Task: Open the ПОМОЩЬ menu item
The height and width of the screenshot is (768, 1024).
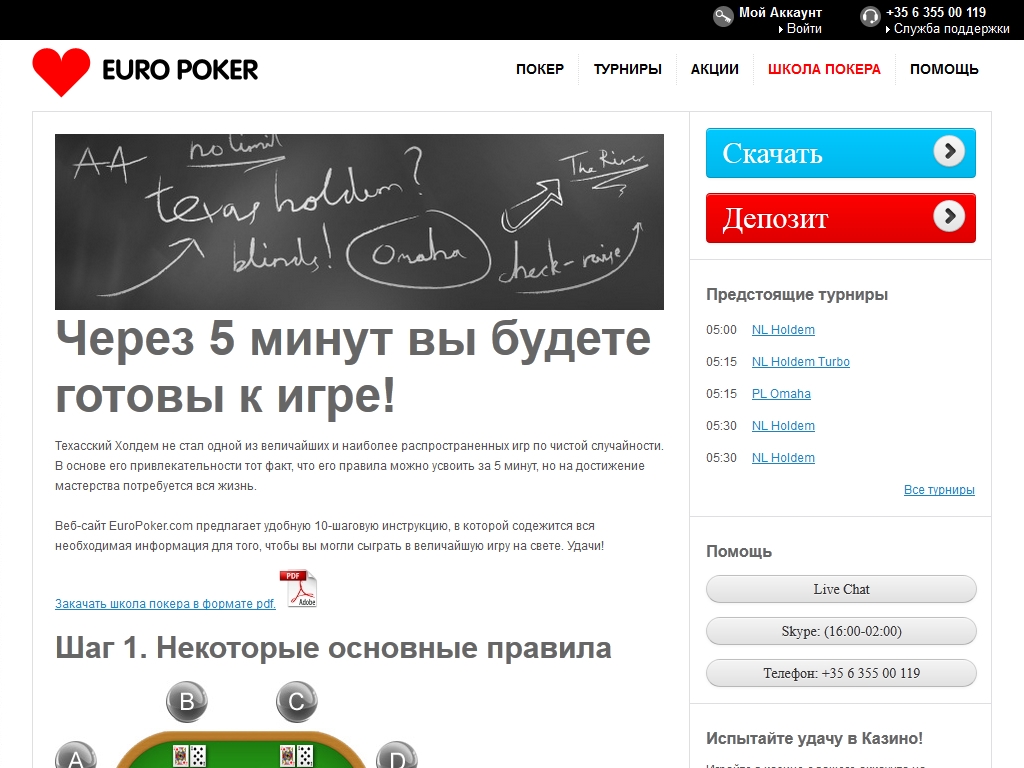Action: point(944,69)
